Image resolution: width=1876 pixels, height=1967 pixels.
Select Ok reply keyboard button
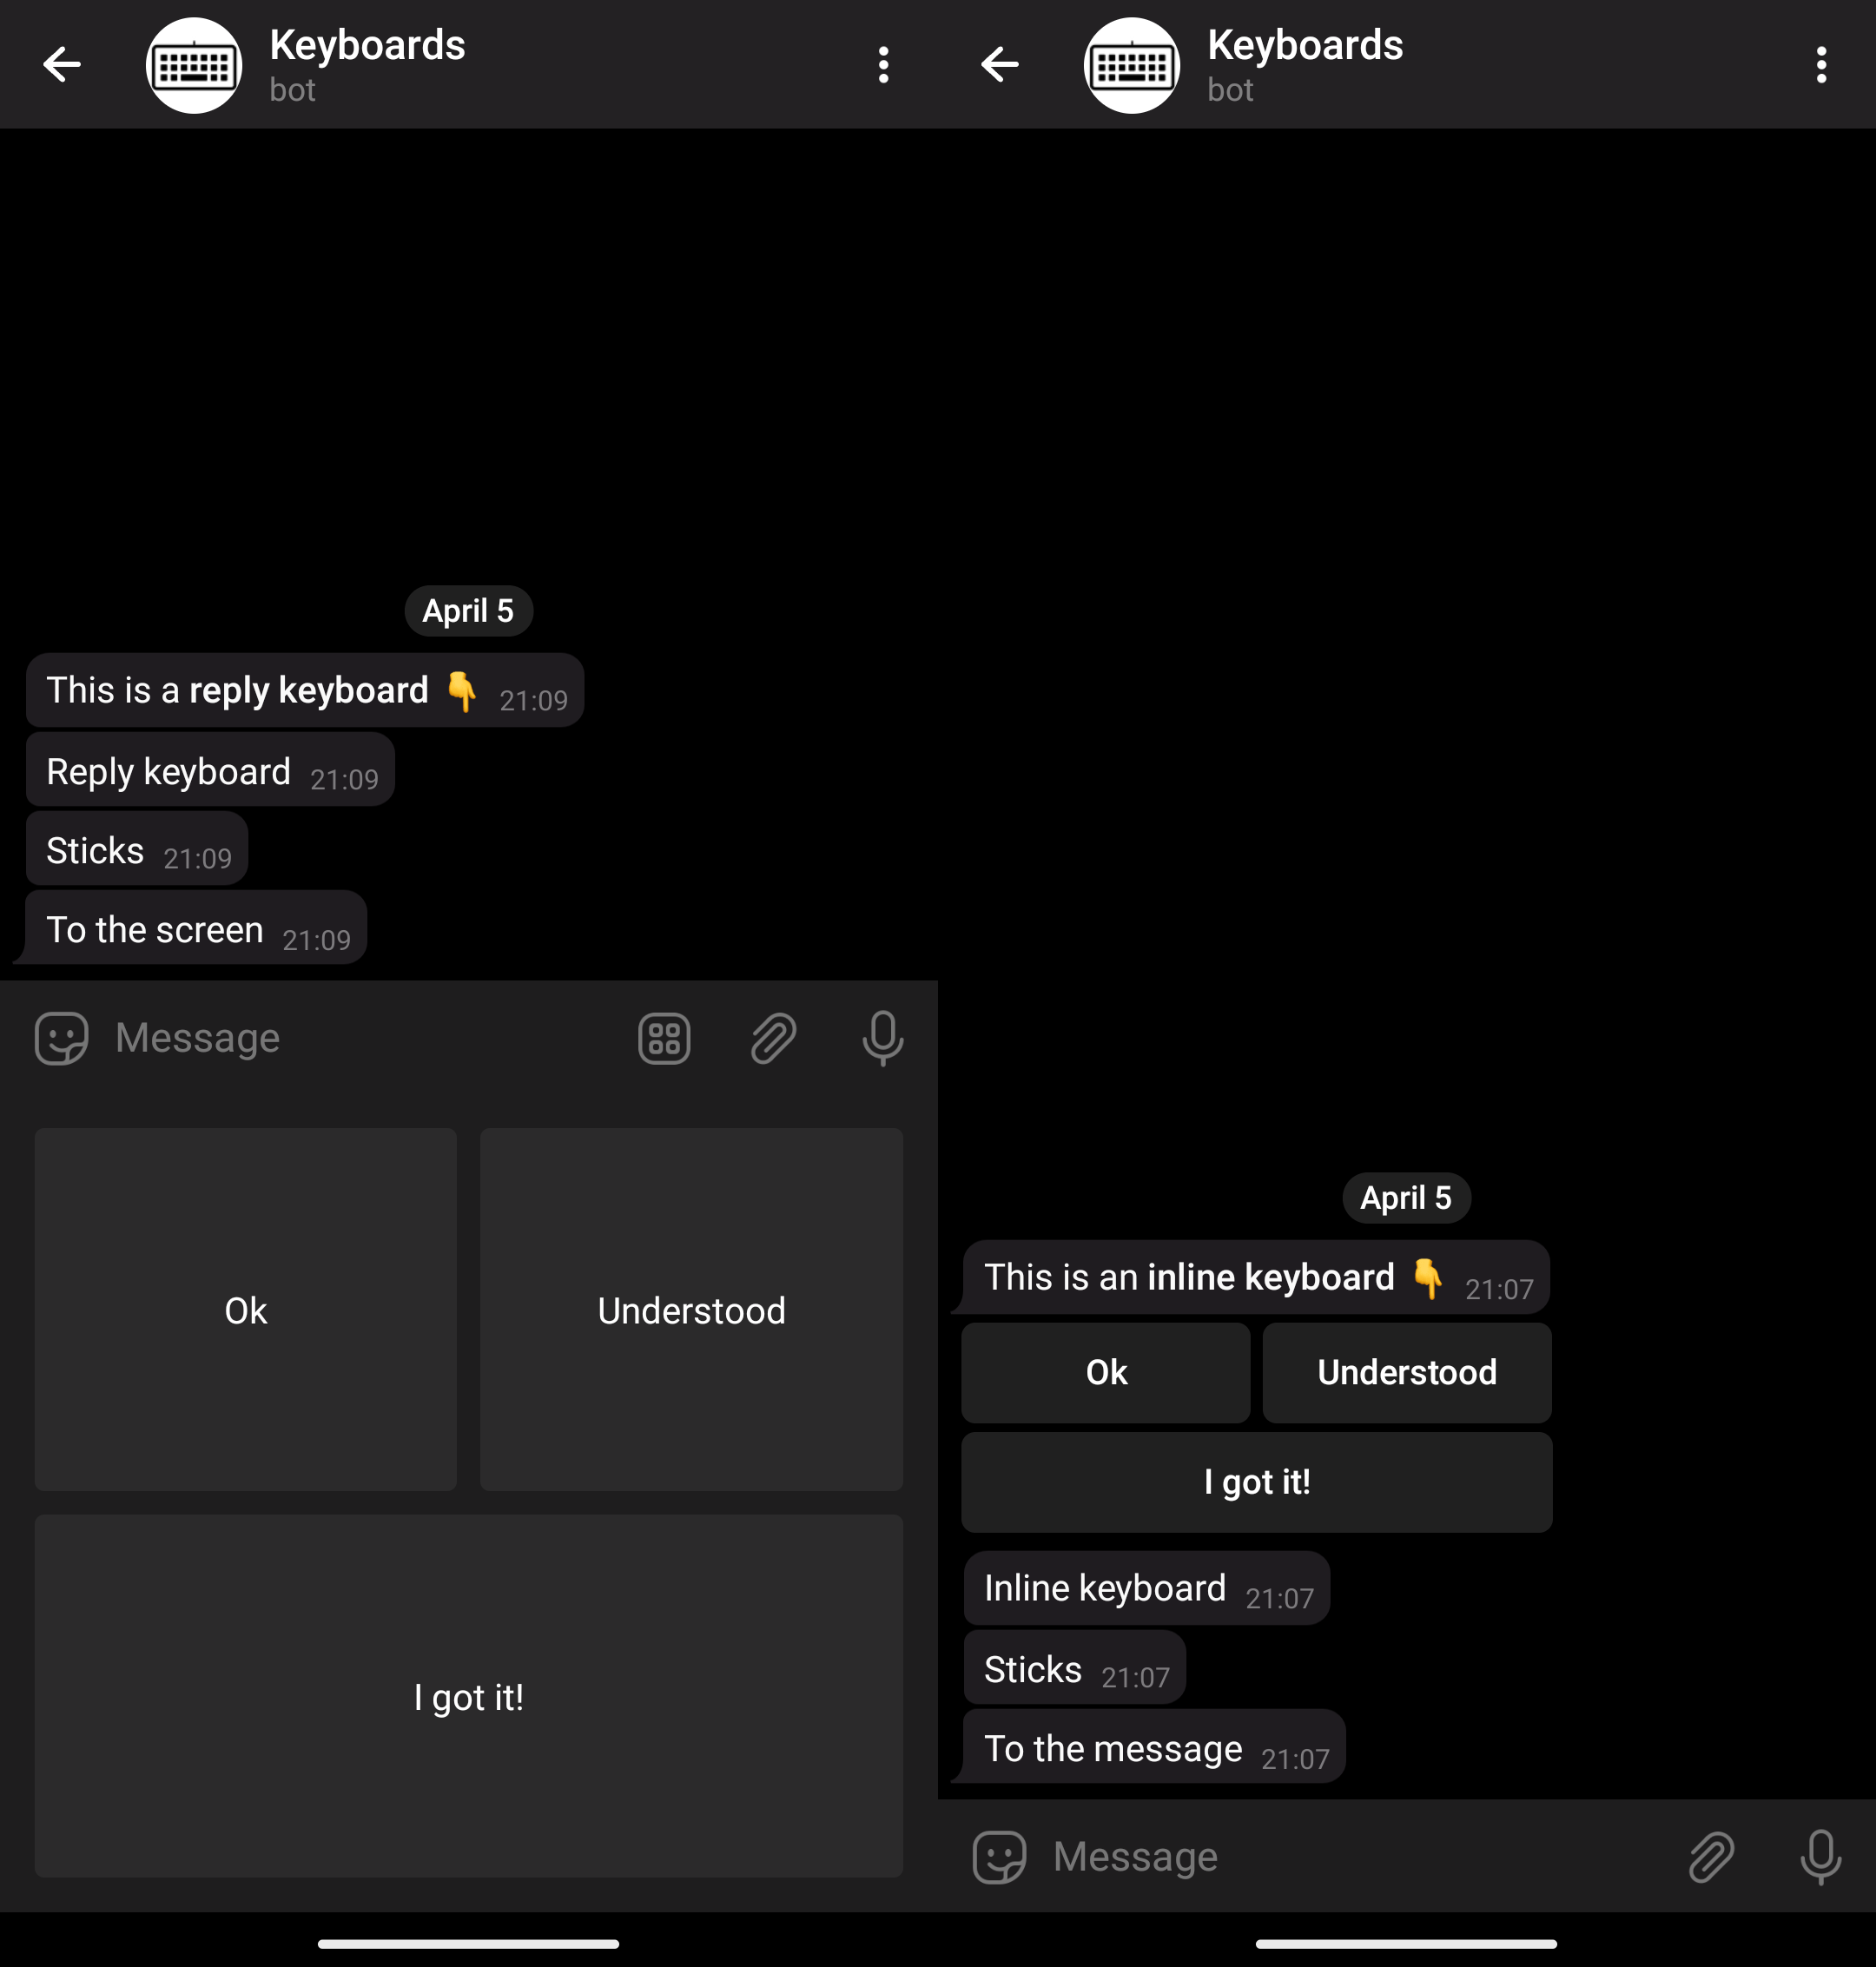pyautogui.click(x=244, y=1309)
